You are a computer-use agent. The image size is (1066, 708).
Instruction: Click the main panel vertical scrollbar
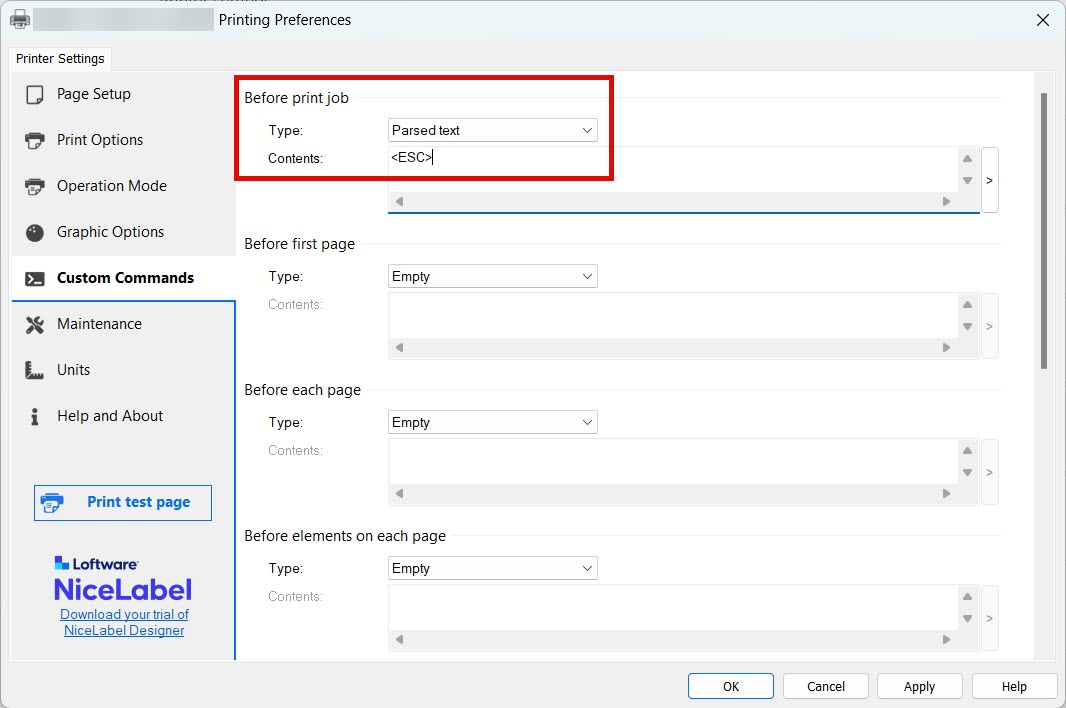click(1045, 230)
